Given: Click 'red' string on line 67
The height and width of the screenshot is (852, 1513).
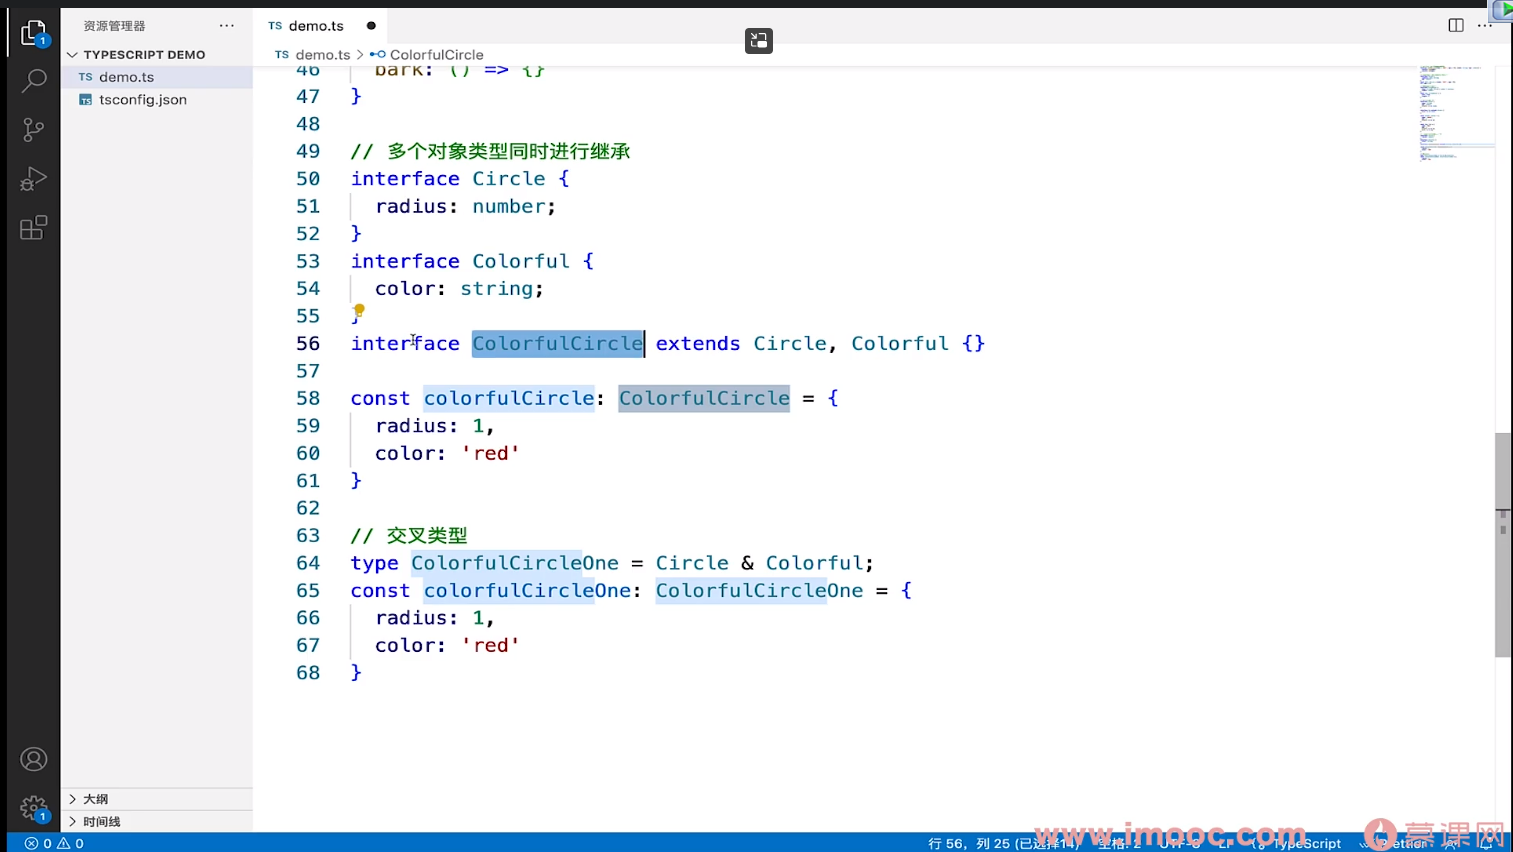Looking at the screenshot, I should coord(490,646).
